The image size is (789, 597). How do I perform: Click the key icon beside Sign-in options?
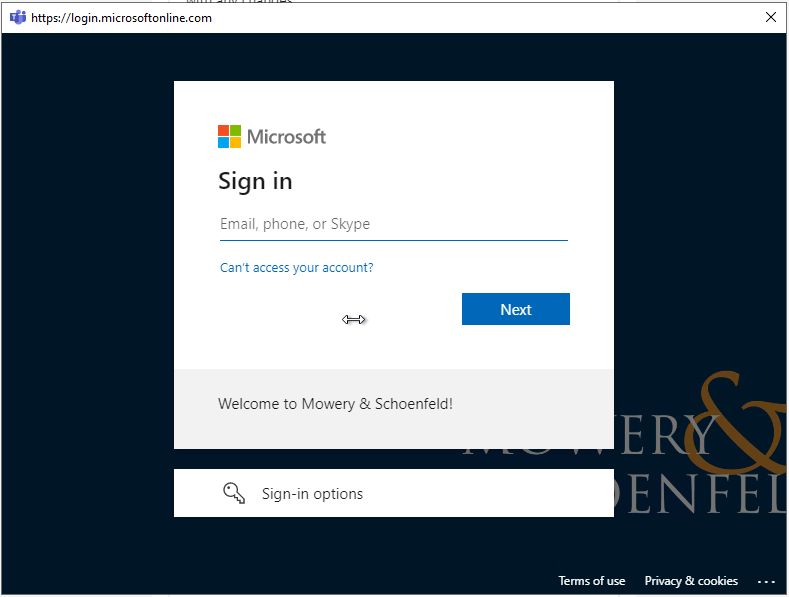tap(234, 493)
